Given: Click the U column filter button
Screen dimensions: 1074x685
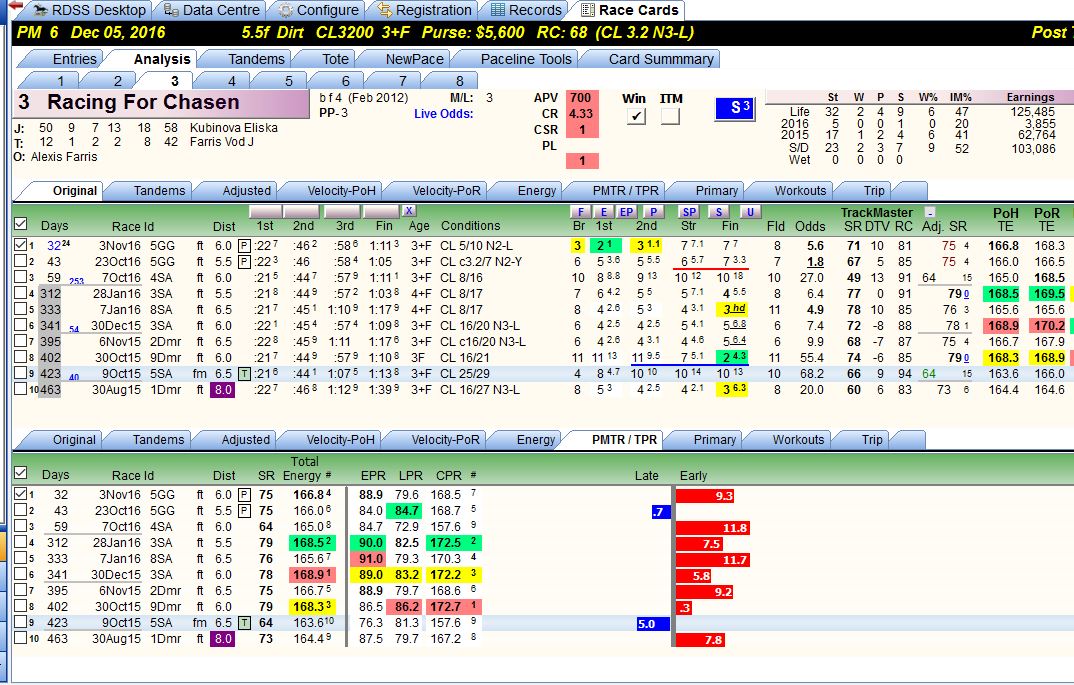Looking at the screenshot, I should (750, 212).
